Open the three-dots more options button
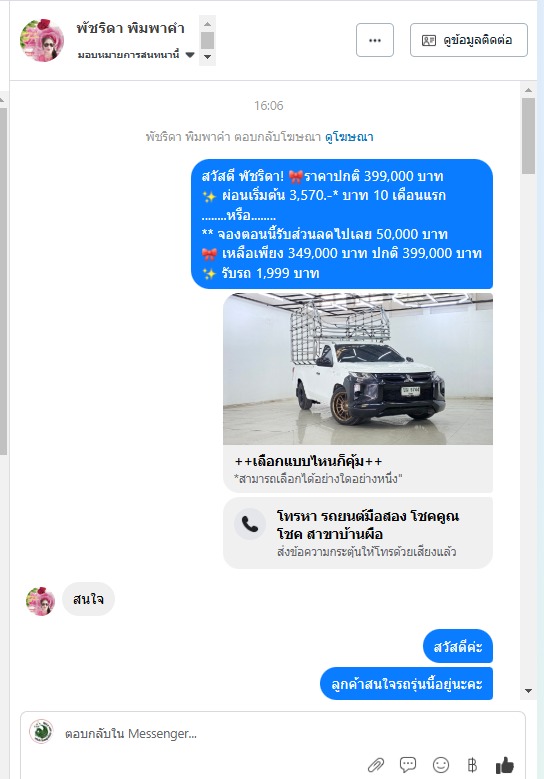Viewport: 544px width, 779px height. coord(375,40)
